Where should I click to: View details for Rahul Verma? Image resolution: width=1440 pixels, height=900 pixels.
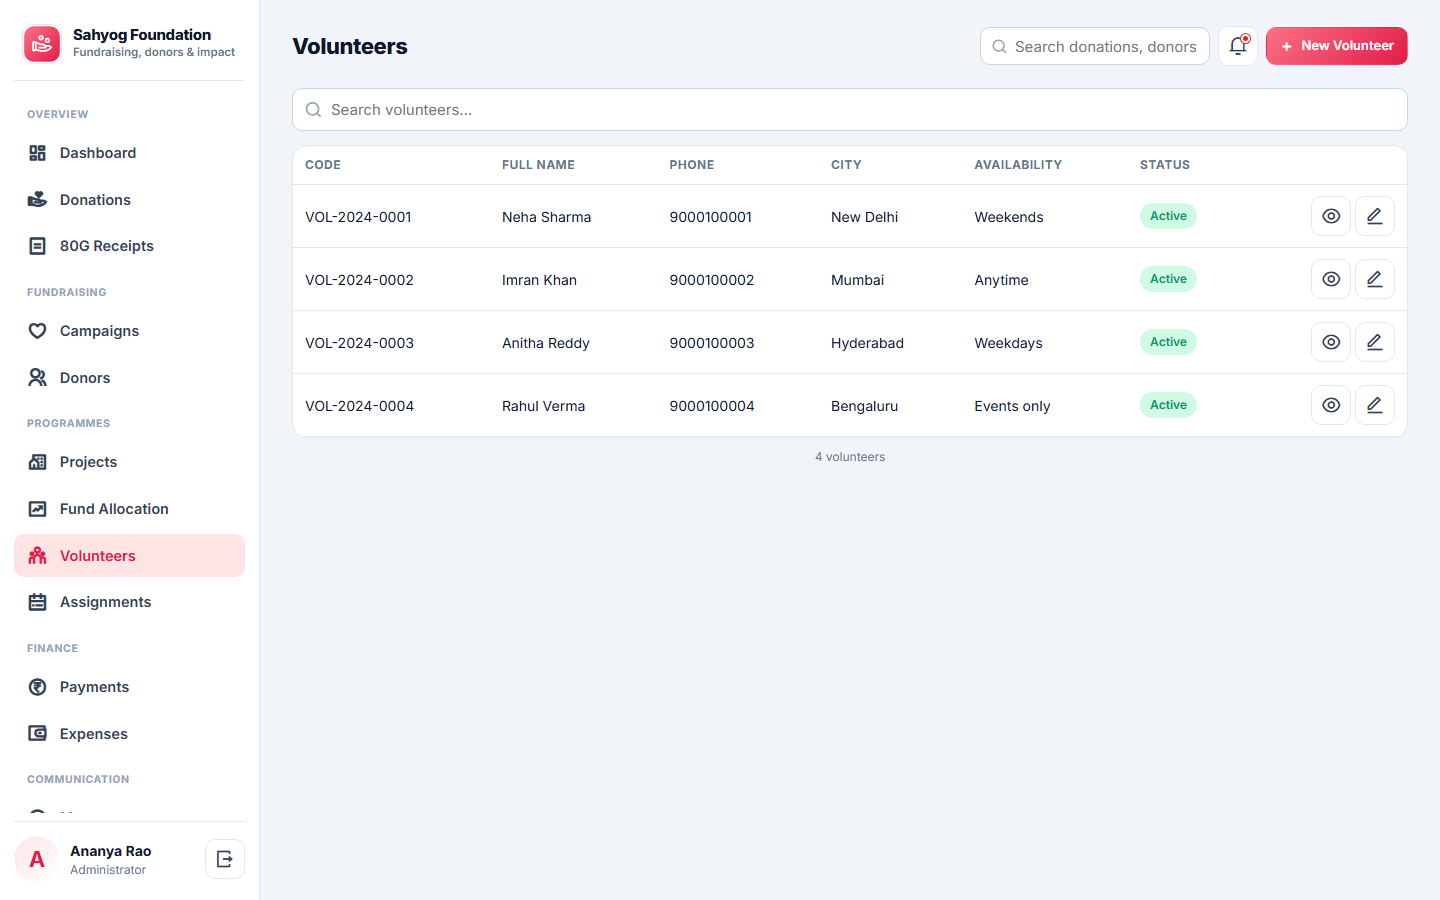(1331, 405)
